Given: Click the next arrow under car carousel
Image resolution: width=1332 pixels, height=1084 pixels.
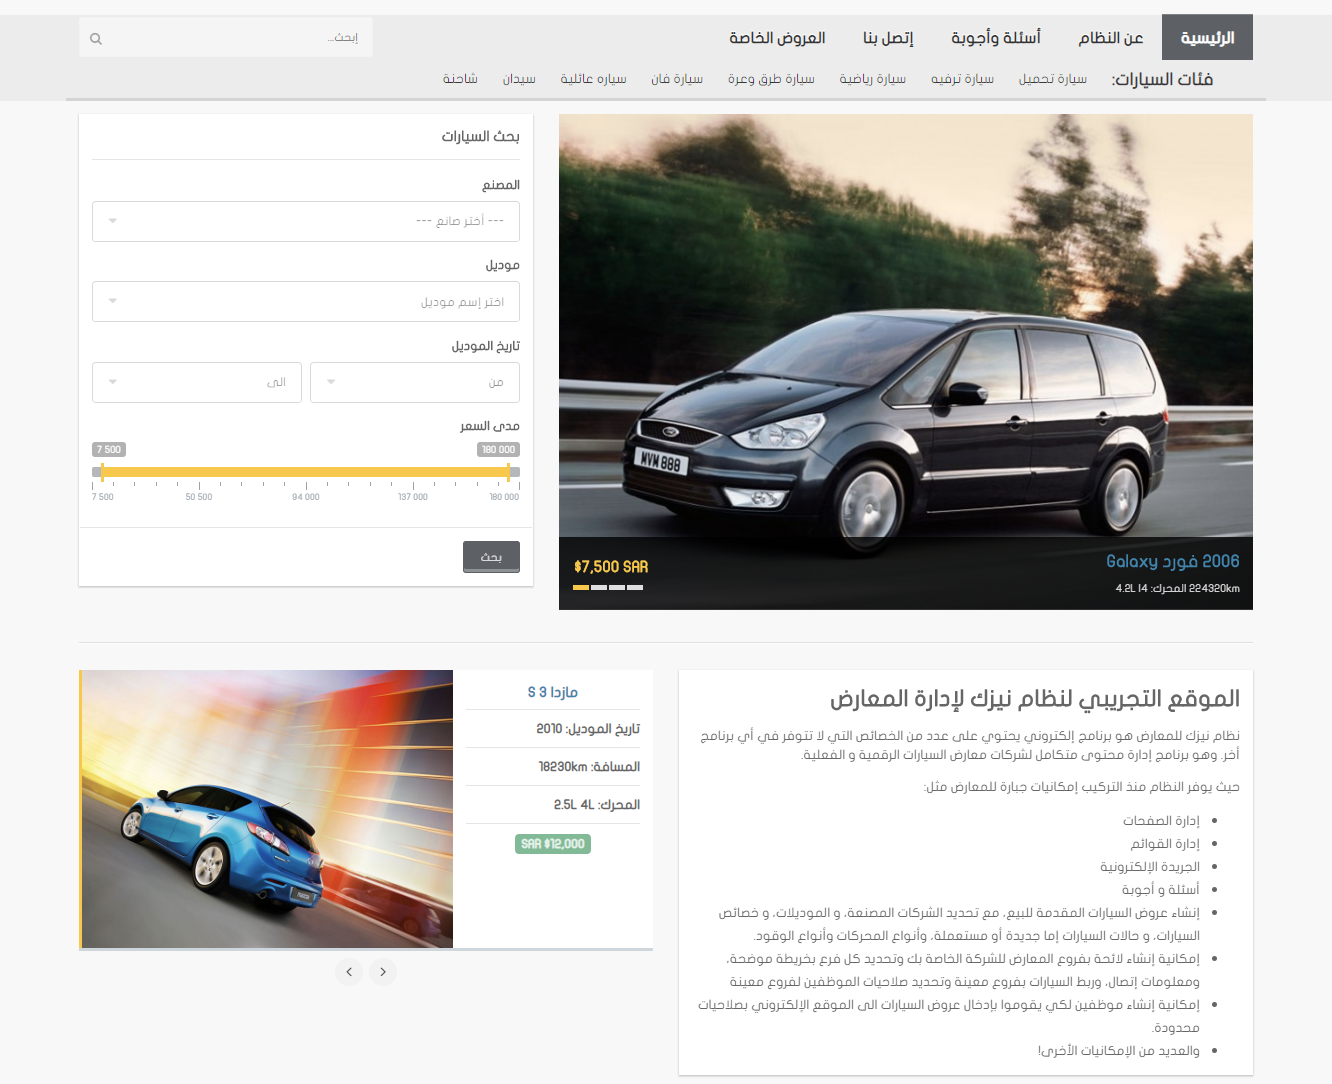Looking at the screenshot, I should click(x=383, y=972).
